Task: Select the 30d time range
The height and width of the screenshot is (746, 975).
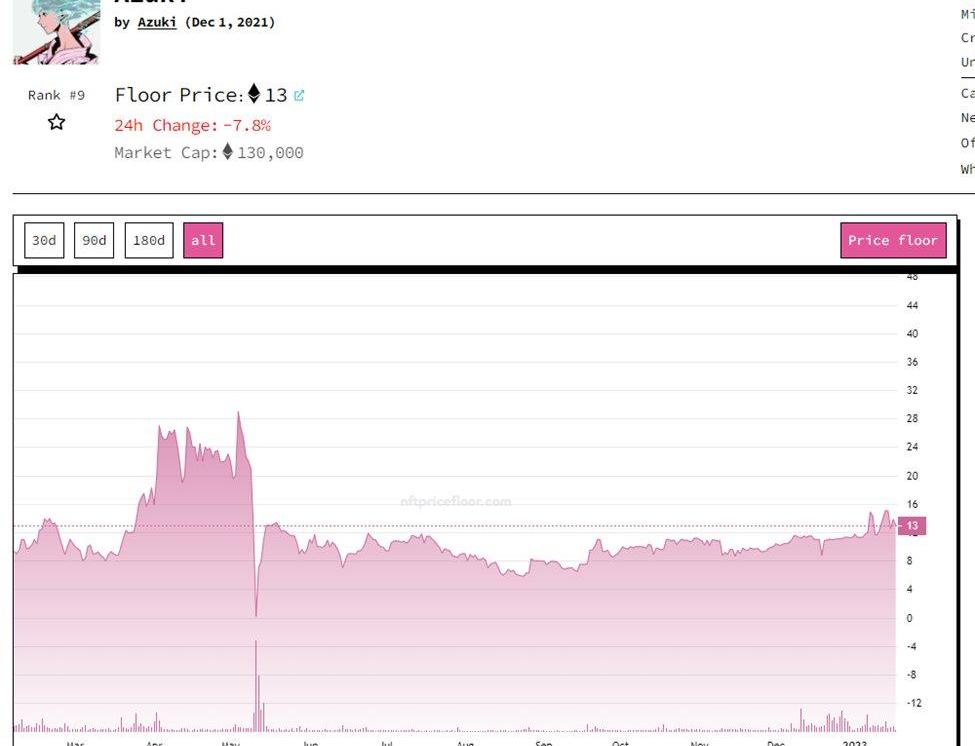Action: (x=44, y=240)
